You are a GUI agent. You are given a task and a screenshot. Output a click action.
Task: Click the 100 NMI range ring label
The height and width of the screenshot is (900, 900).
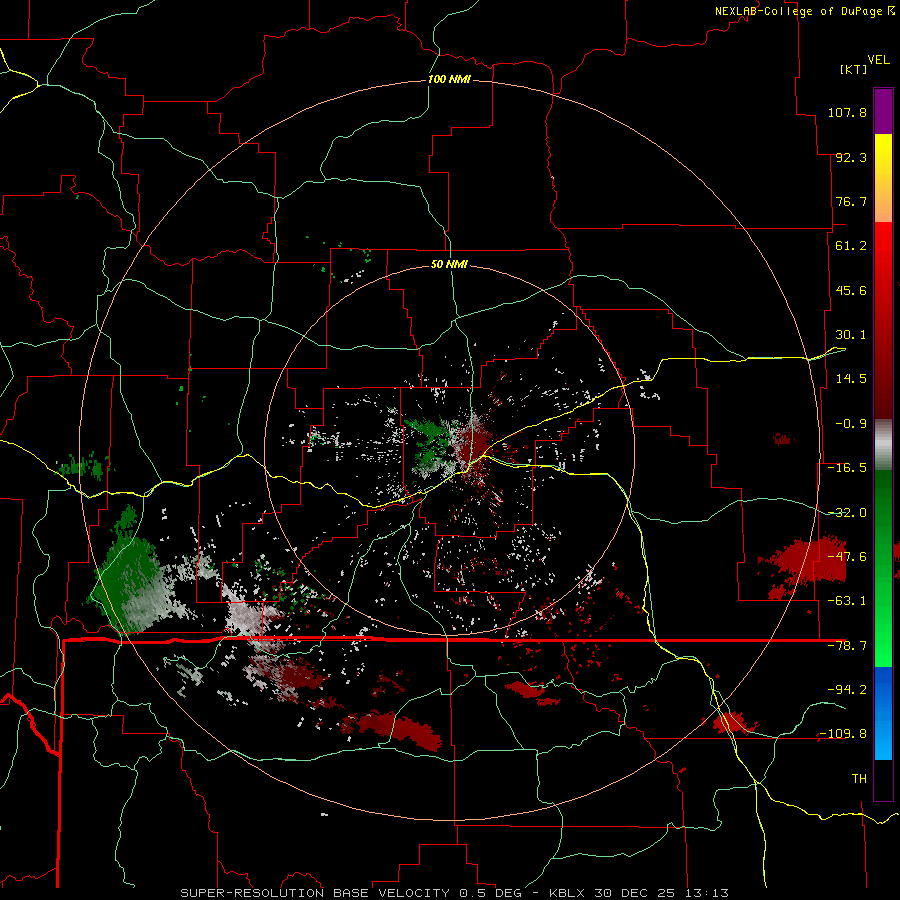click(x=449, y=79)
